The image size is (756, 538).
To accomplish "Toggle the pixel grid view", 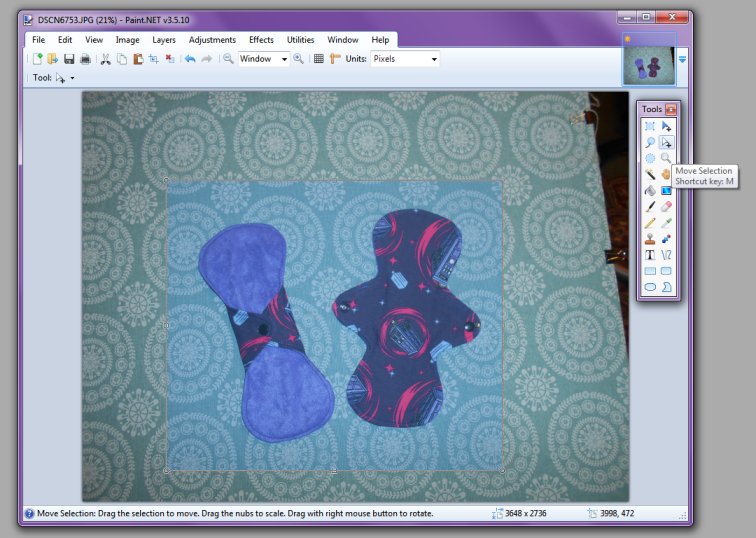I will click(x=318, y=59).
